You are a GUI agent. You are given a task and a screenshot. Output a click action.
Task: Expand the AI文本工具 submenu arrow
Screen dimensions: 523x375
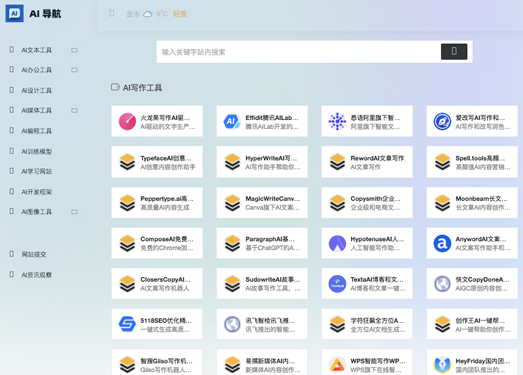(x=74, y=50)
